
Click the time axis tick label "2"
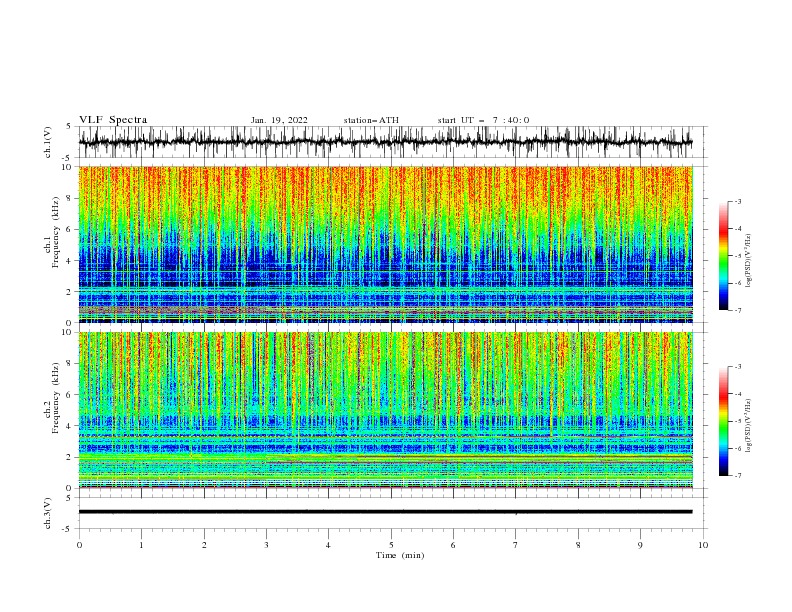(x=204, y=545)
